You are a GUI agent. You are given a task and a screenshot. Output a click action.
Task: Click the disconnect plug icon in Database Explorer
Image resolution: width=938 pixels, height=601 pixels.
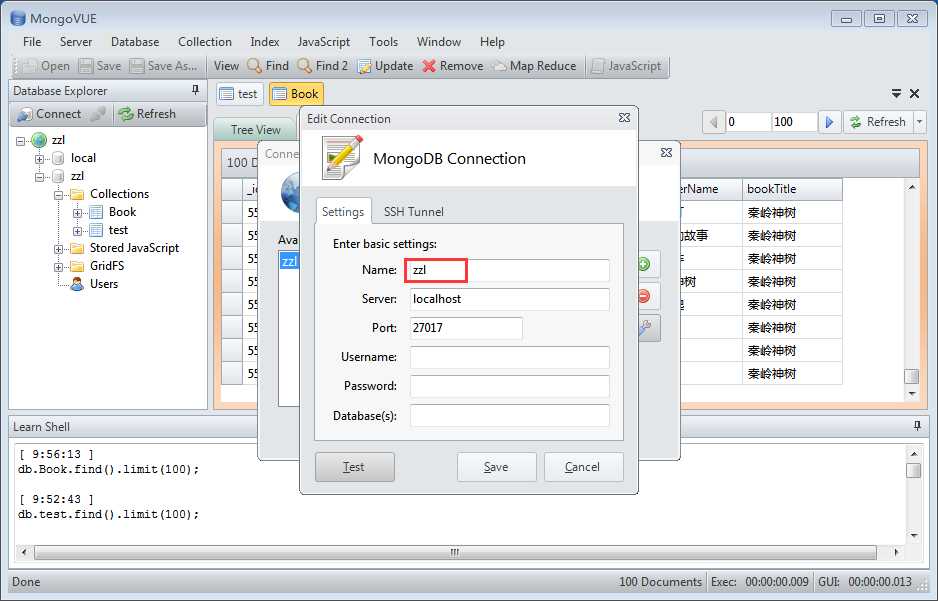coord(98,114)
